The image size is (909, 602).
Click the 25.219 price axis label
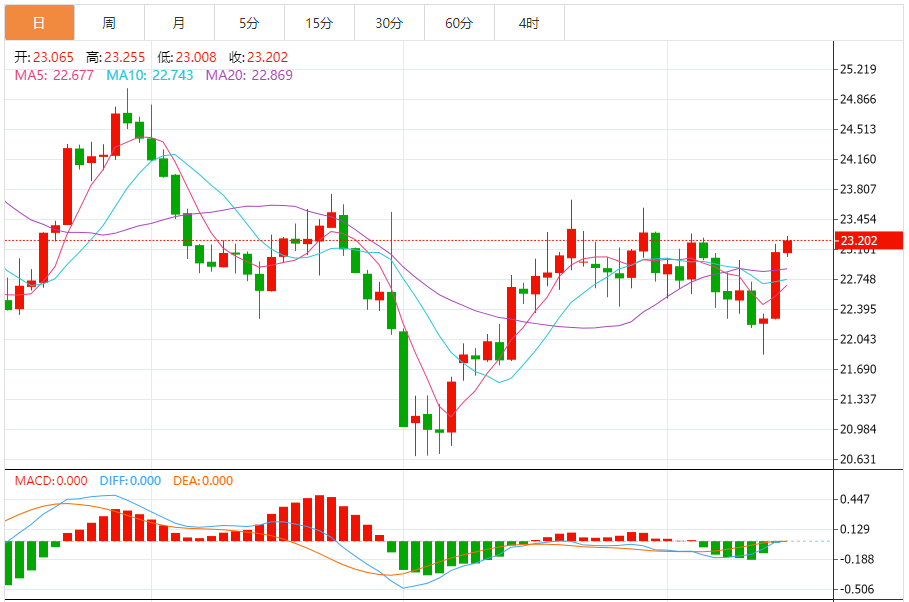tap(858, 69)
